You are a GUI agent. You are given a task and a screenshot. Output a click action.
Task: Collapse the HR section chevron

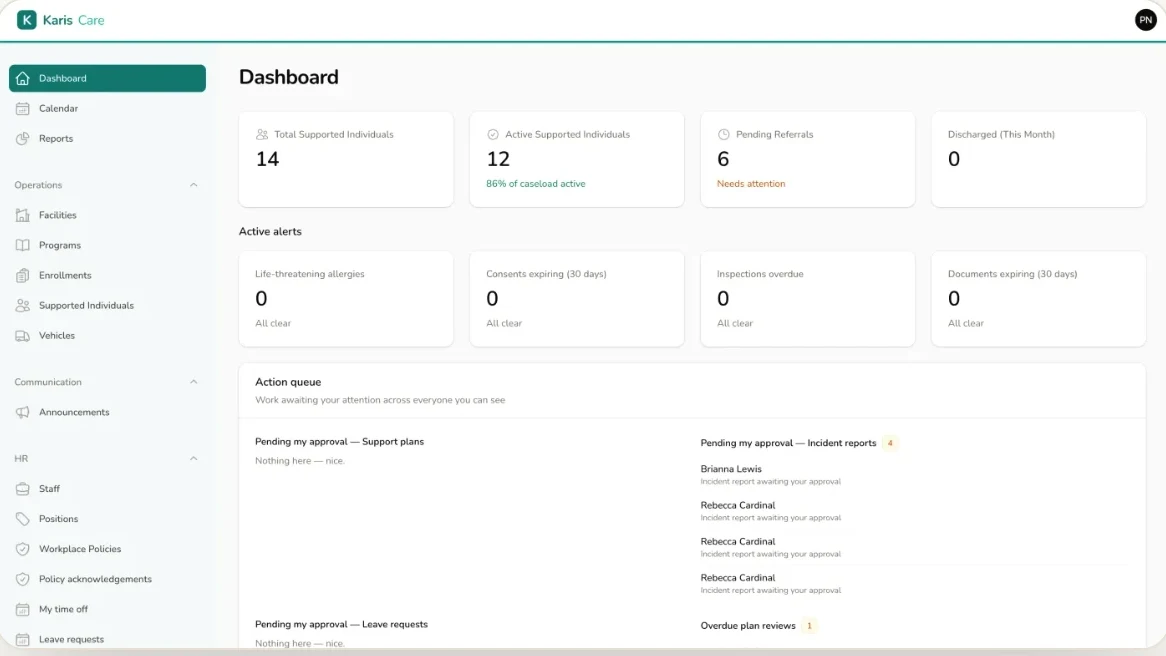pos(193,459)
